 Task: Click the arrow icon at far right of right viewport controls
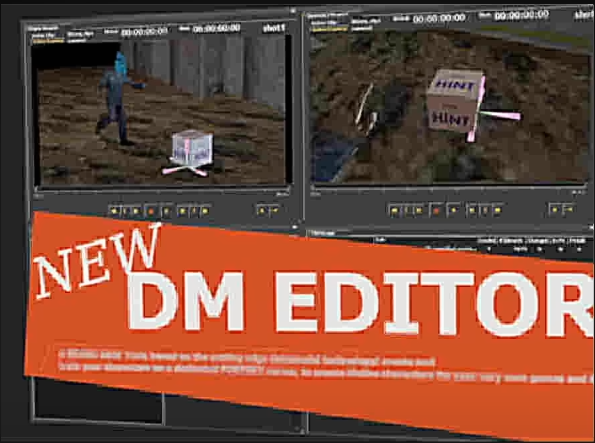point(569,208)
